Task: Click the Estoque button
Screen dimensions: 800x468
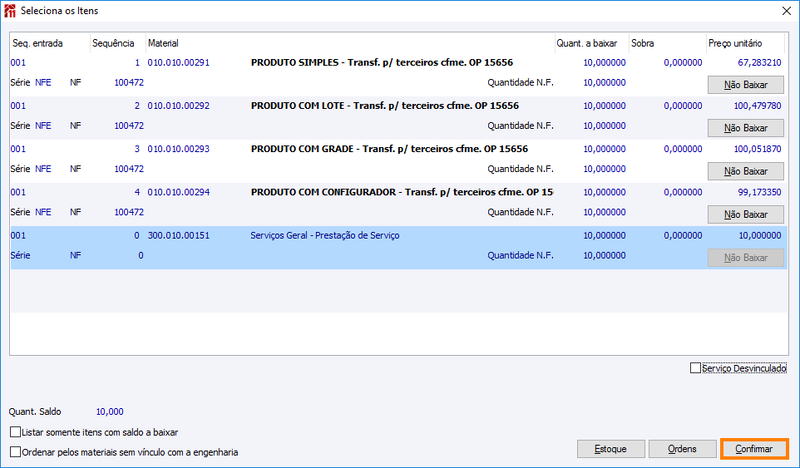Action: 611,449
